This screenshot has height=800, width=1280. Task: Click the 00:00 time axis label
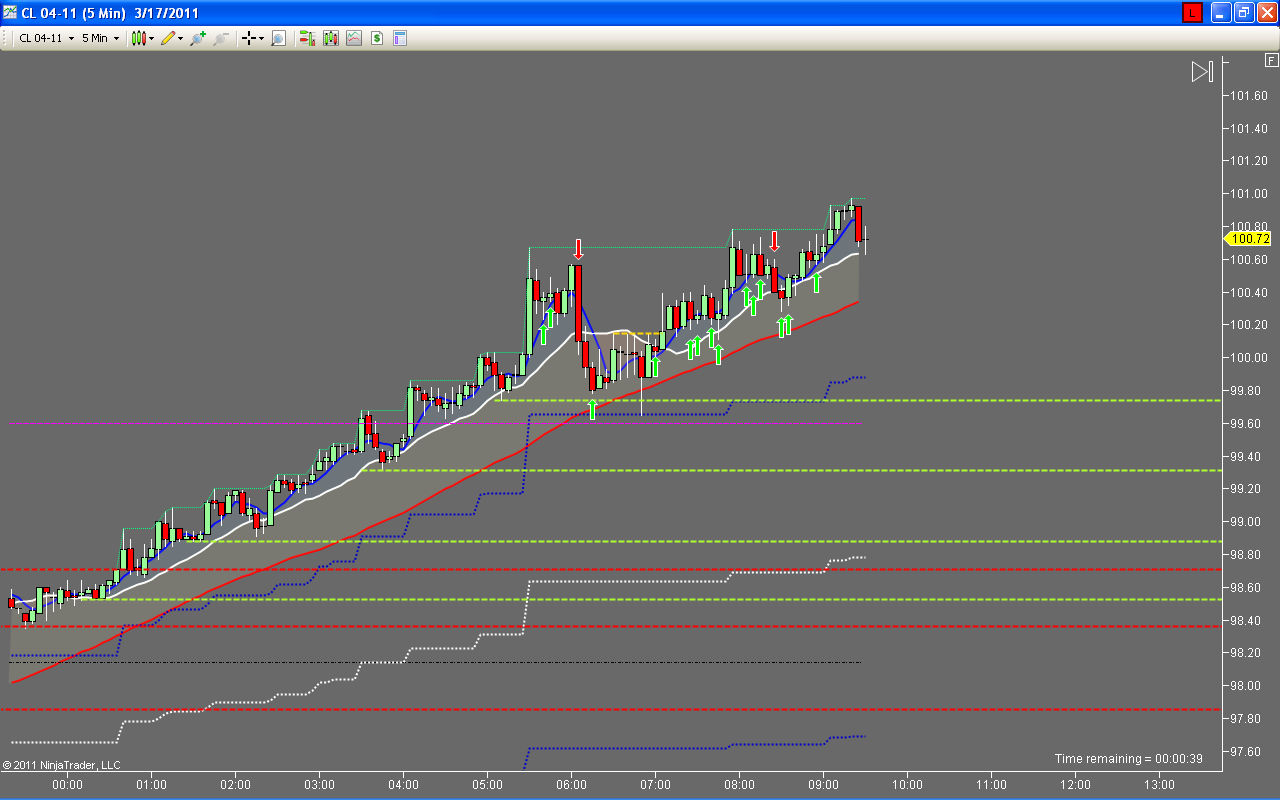click(x=67, y=785)
